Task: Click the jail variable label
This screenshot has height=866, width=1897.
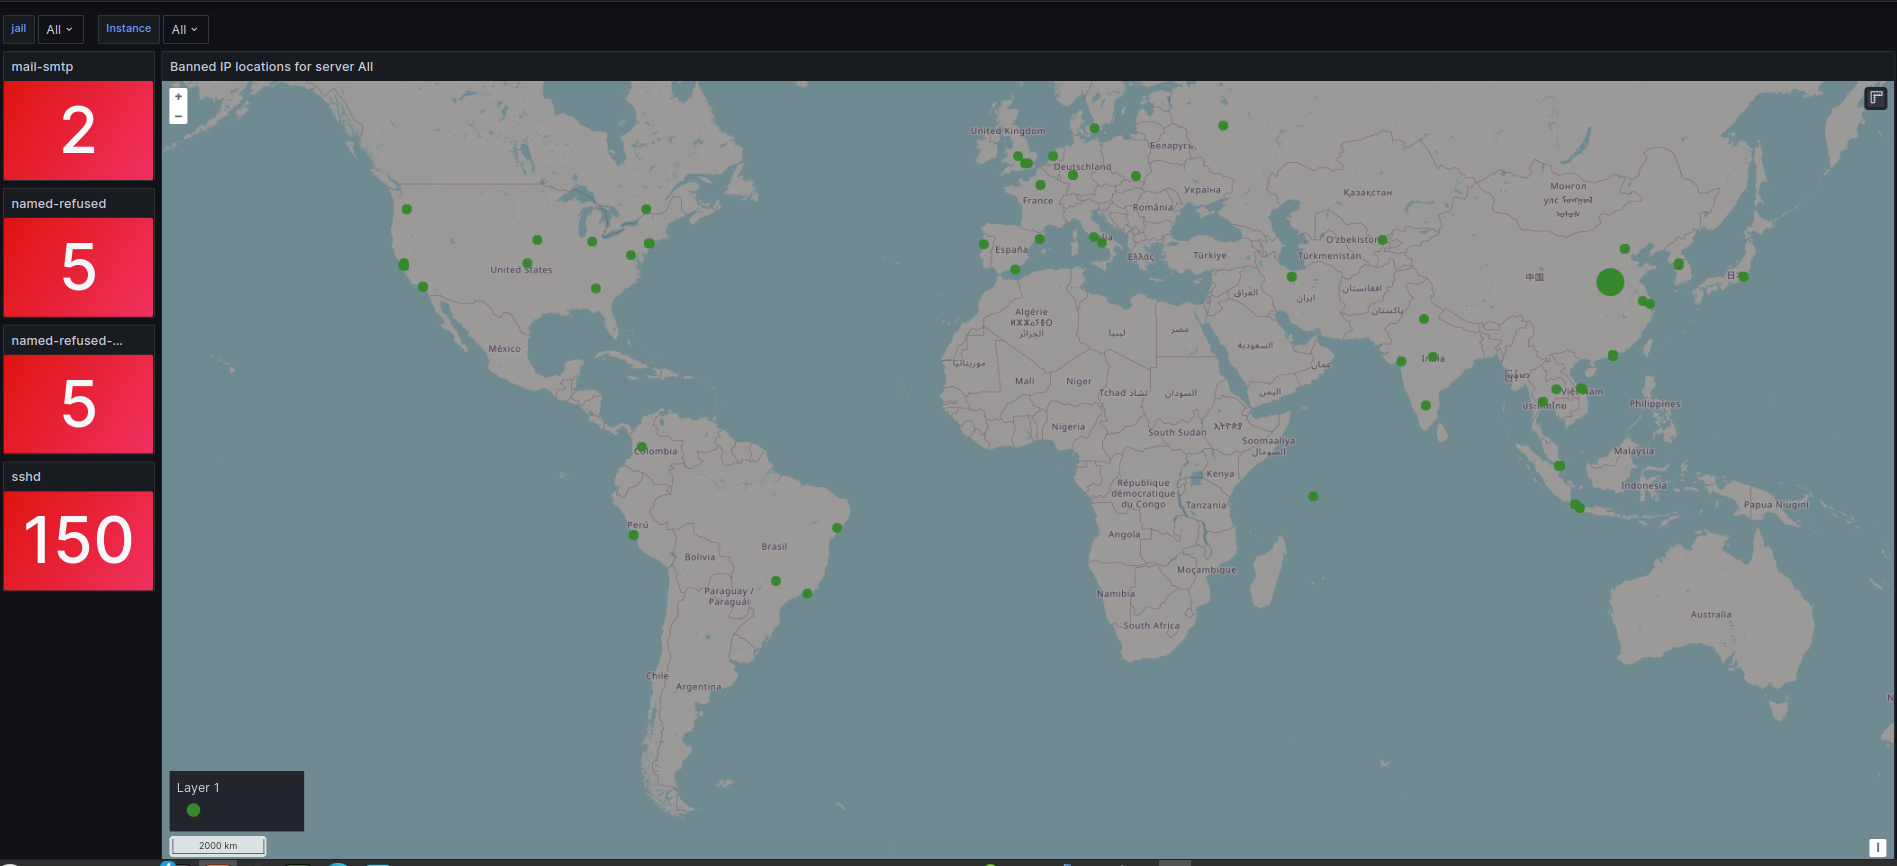Action: coord(19,29)
